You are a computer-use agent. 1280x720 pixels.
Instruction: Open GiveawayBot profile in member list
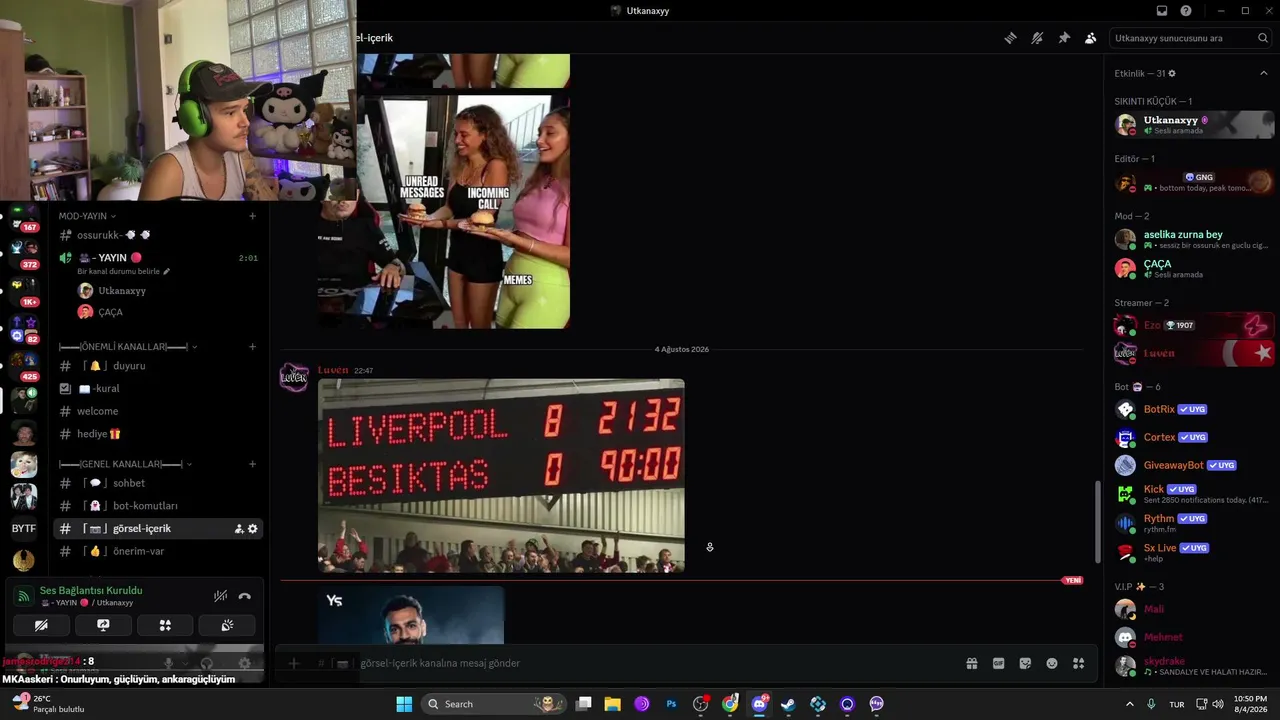click(1194, 465)
